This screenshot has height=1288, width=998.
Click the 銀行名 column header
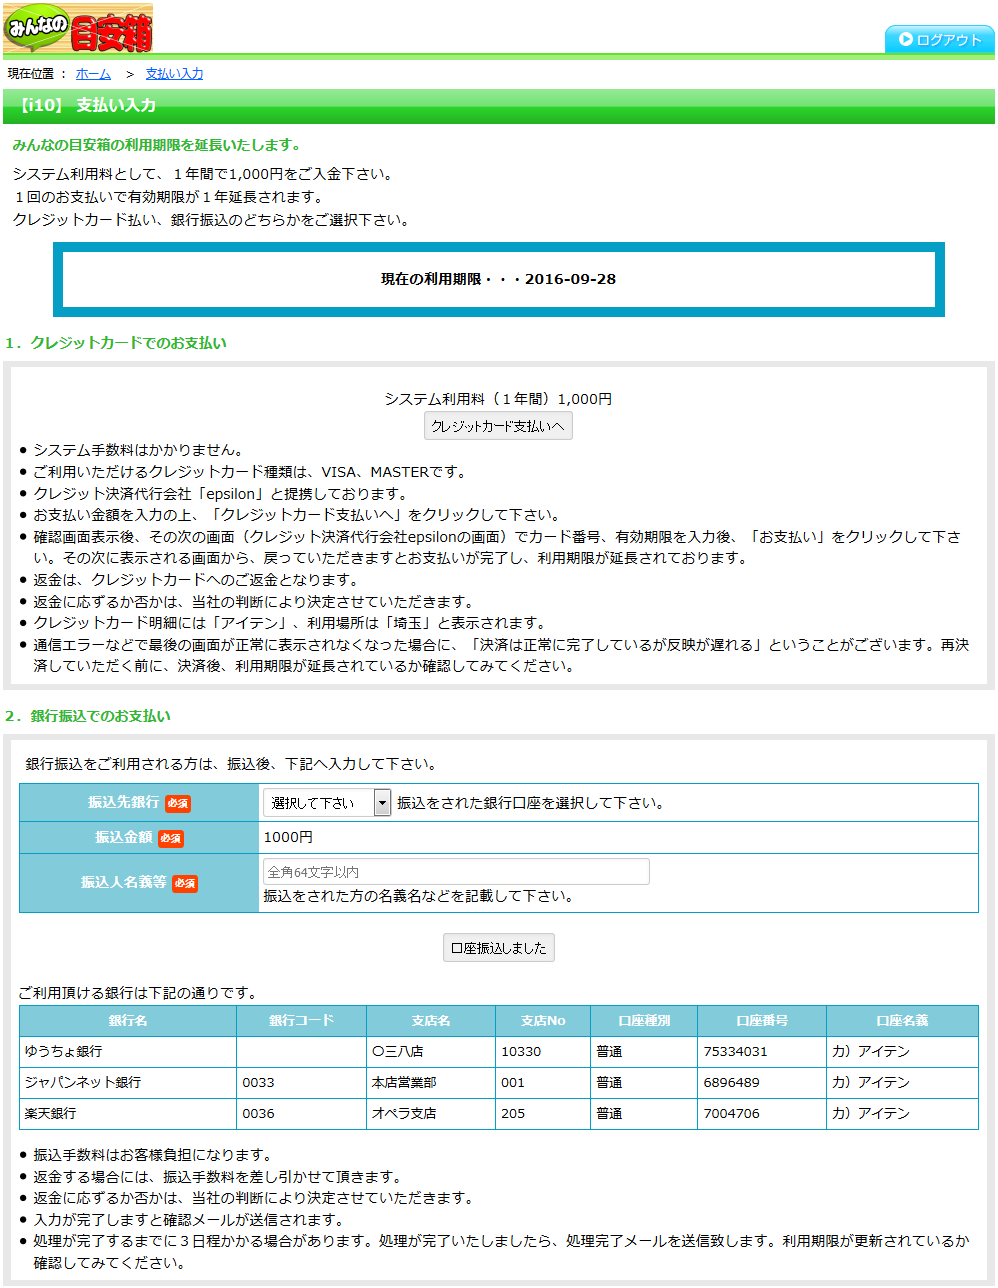click(x=128, y=1020)
